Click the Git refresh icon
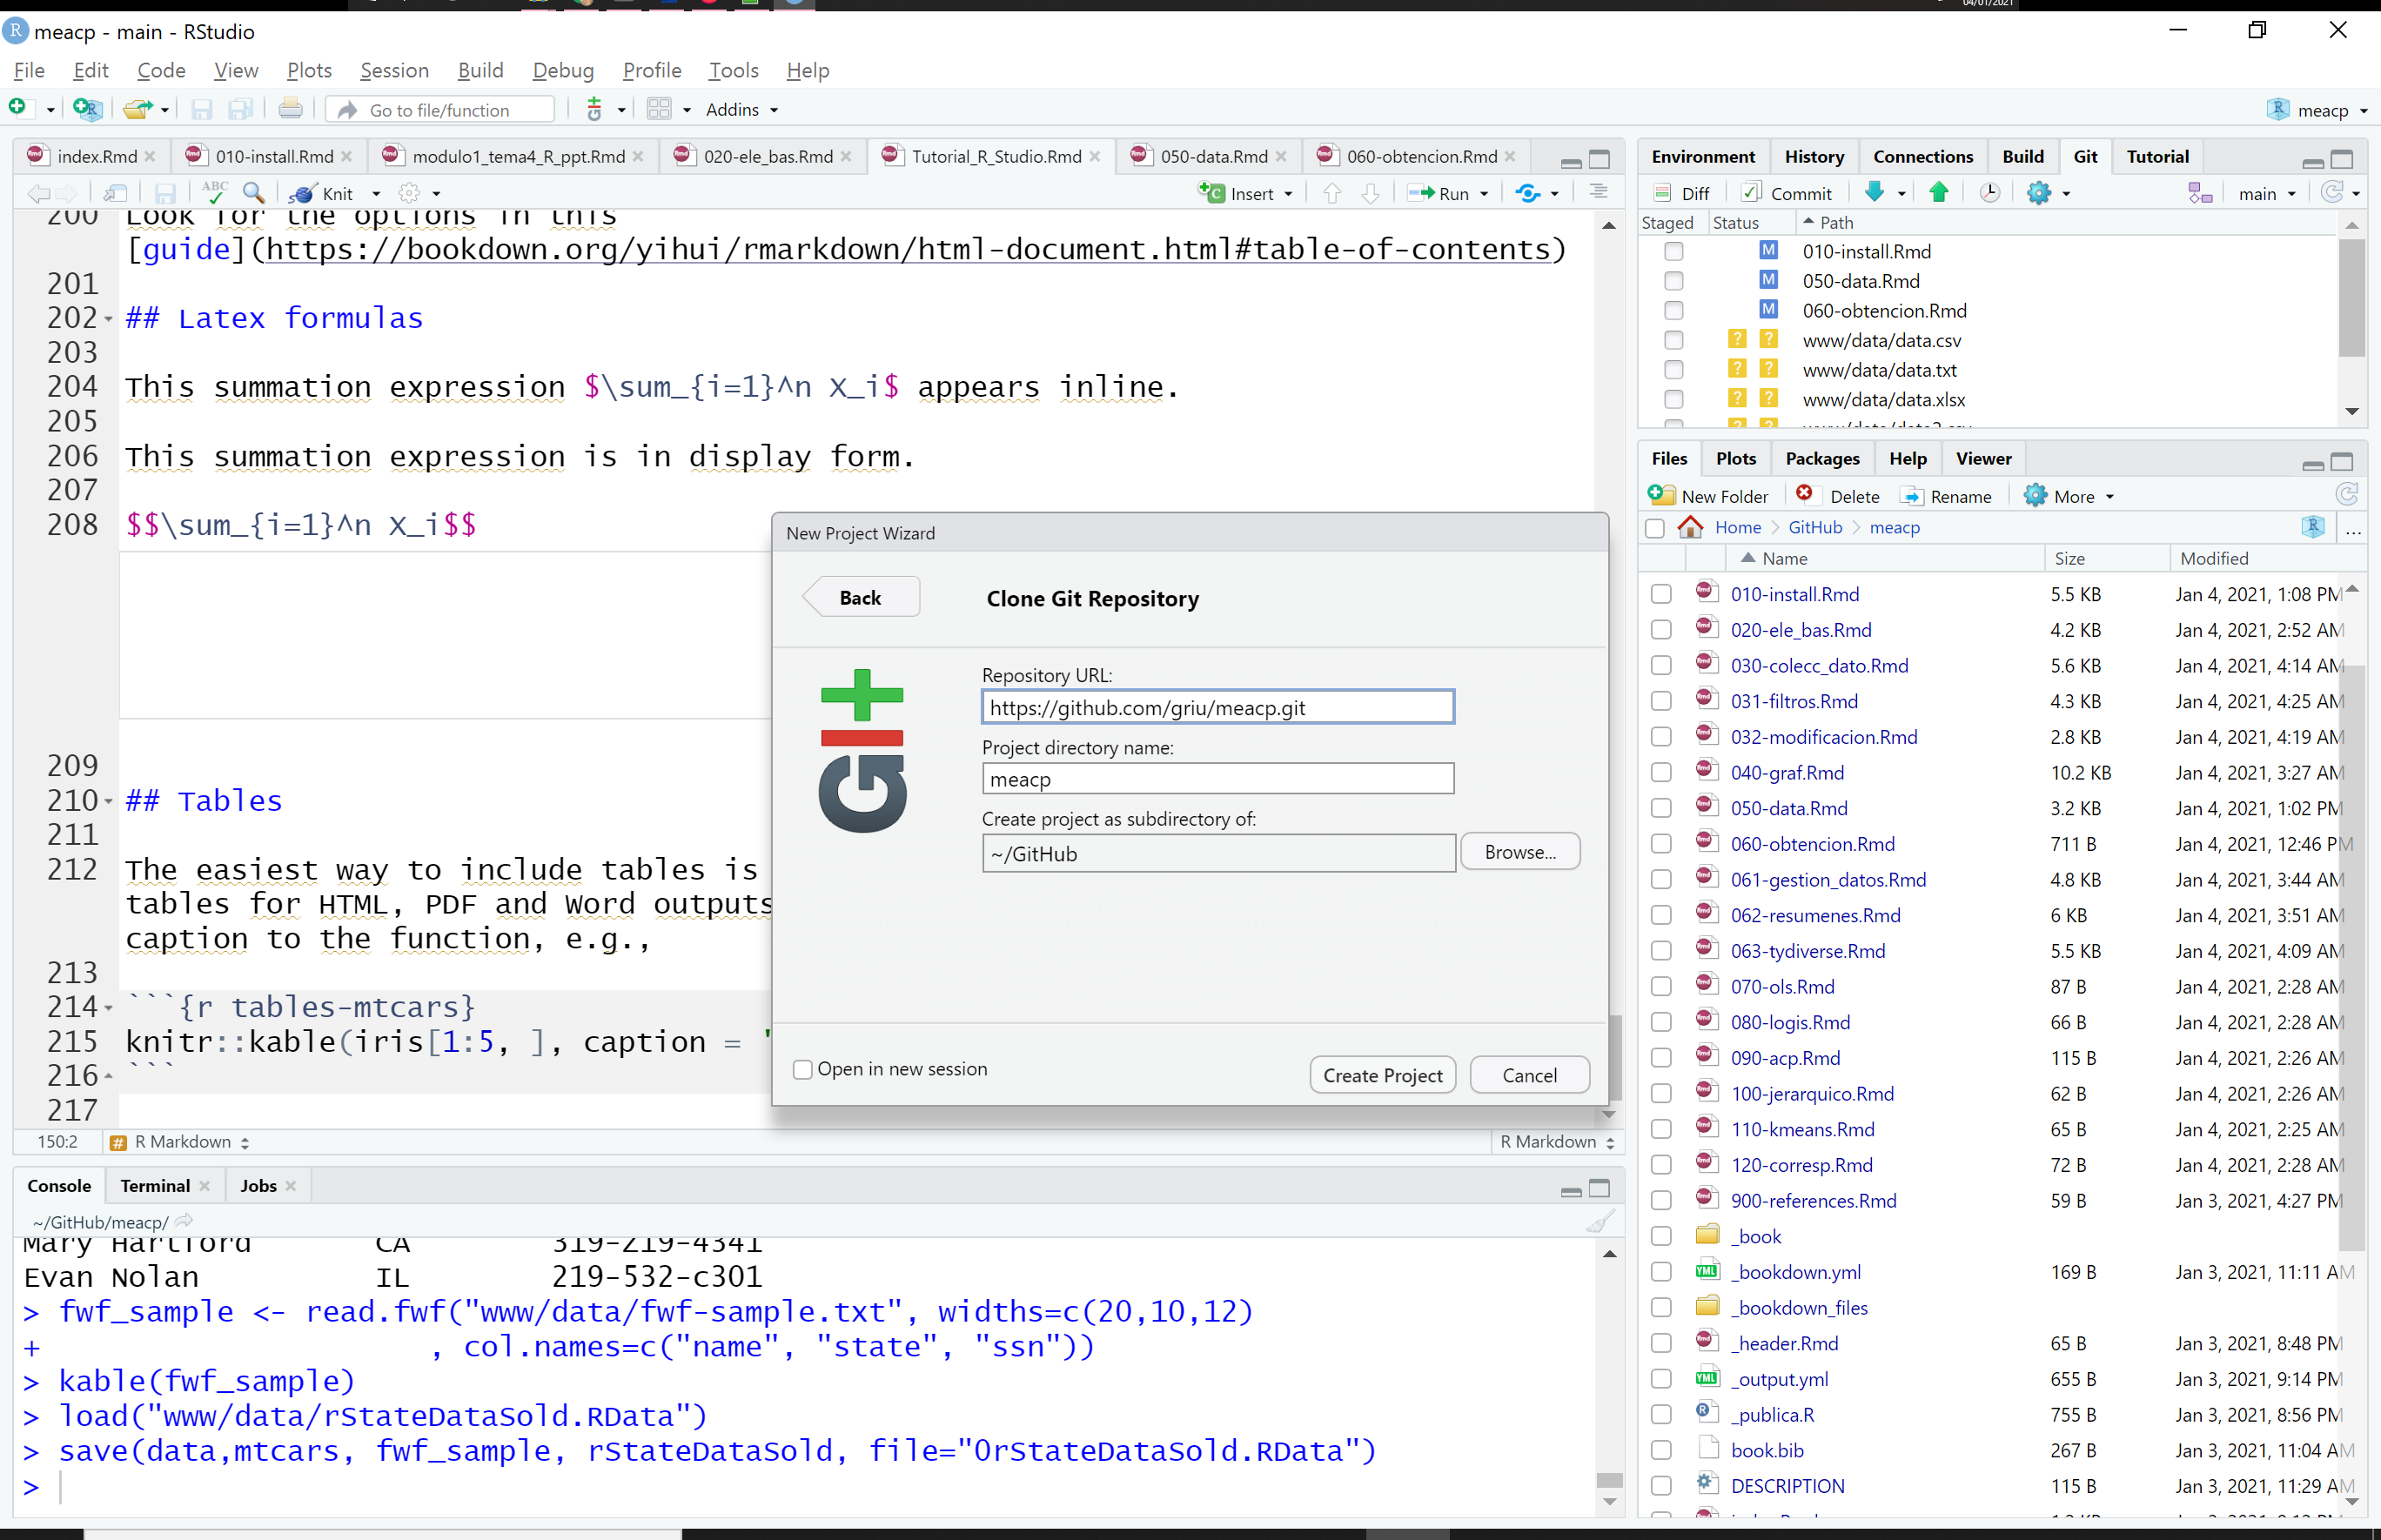This screenshot has height=1540, width=2381. pyautogui.click(x=2332, y=193)
